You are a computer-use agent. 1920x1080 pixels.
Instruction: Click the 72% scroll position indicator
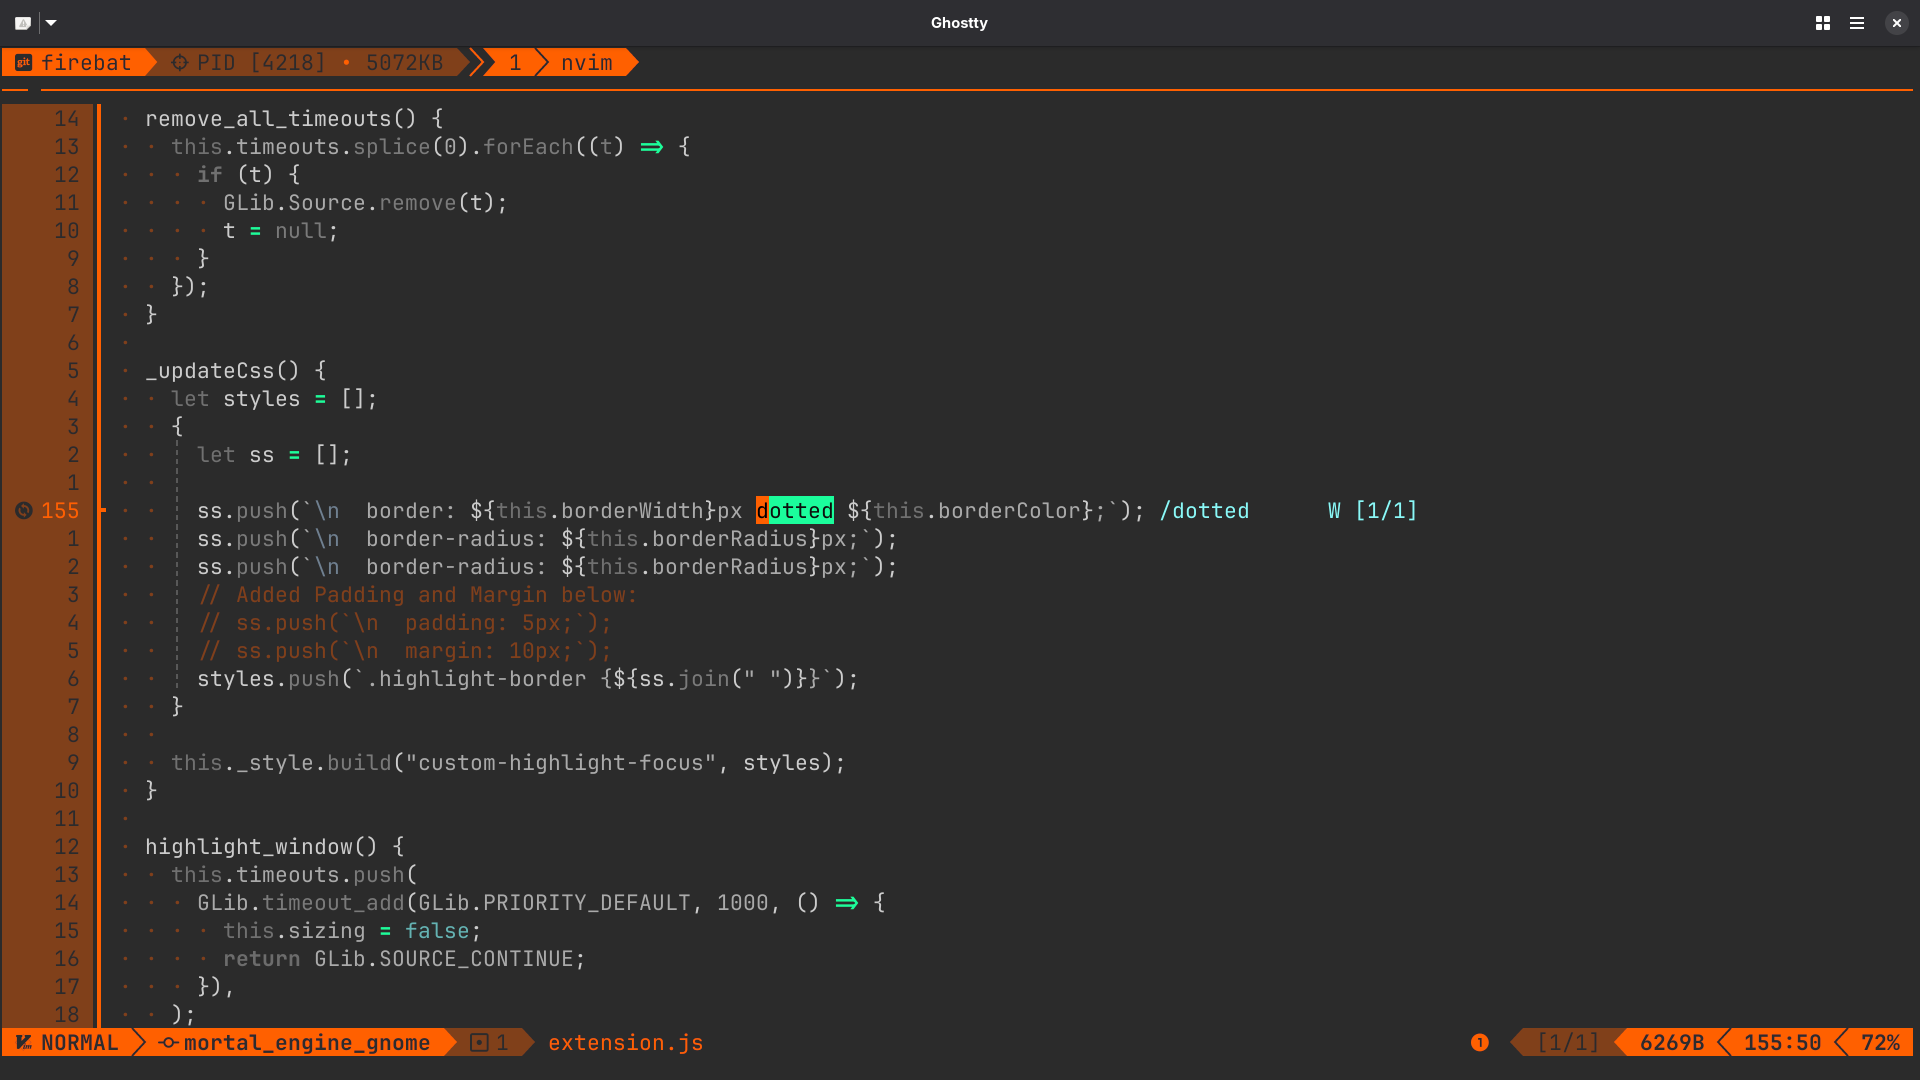coord(1880,1043)
